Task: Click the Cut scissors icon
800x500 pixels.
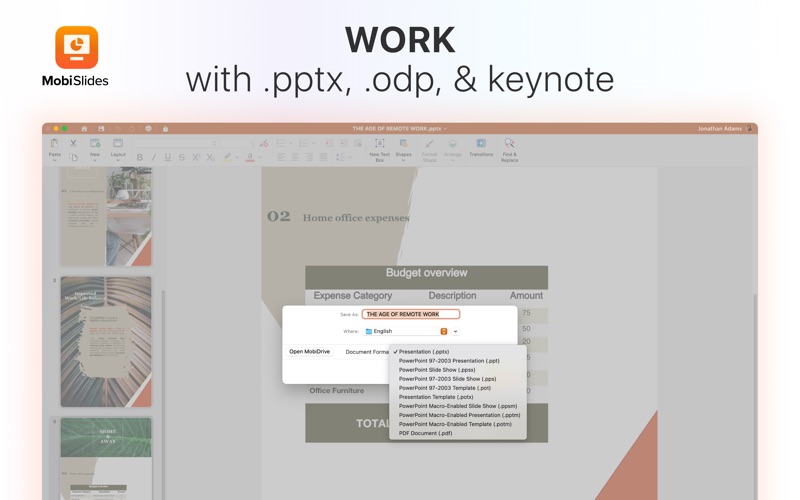Action: click(73, 143)
